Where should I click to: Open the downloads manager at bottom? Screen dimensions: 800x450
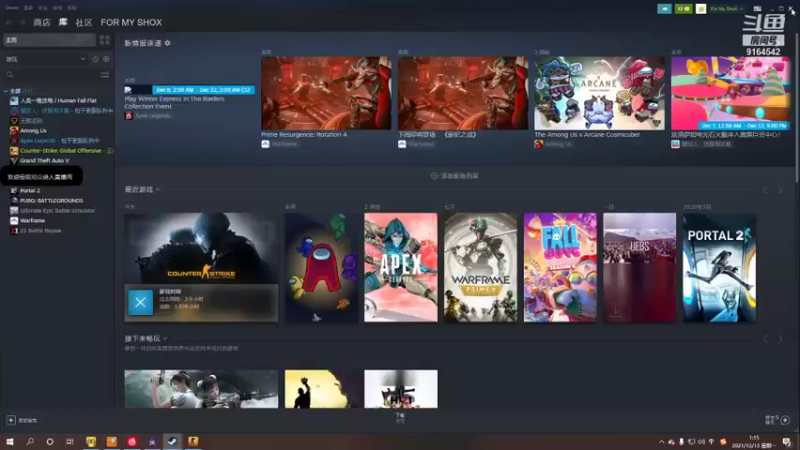click(x=400, y=418)
